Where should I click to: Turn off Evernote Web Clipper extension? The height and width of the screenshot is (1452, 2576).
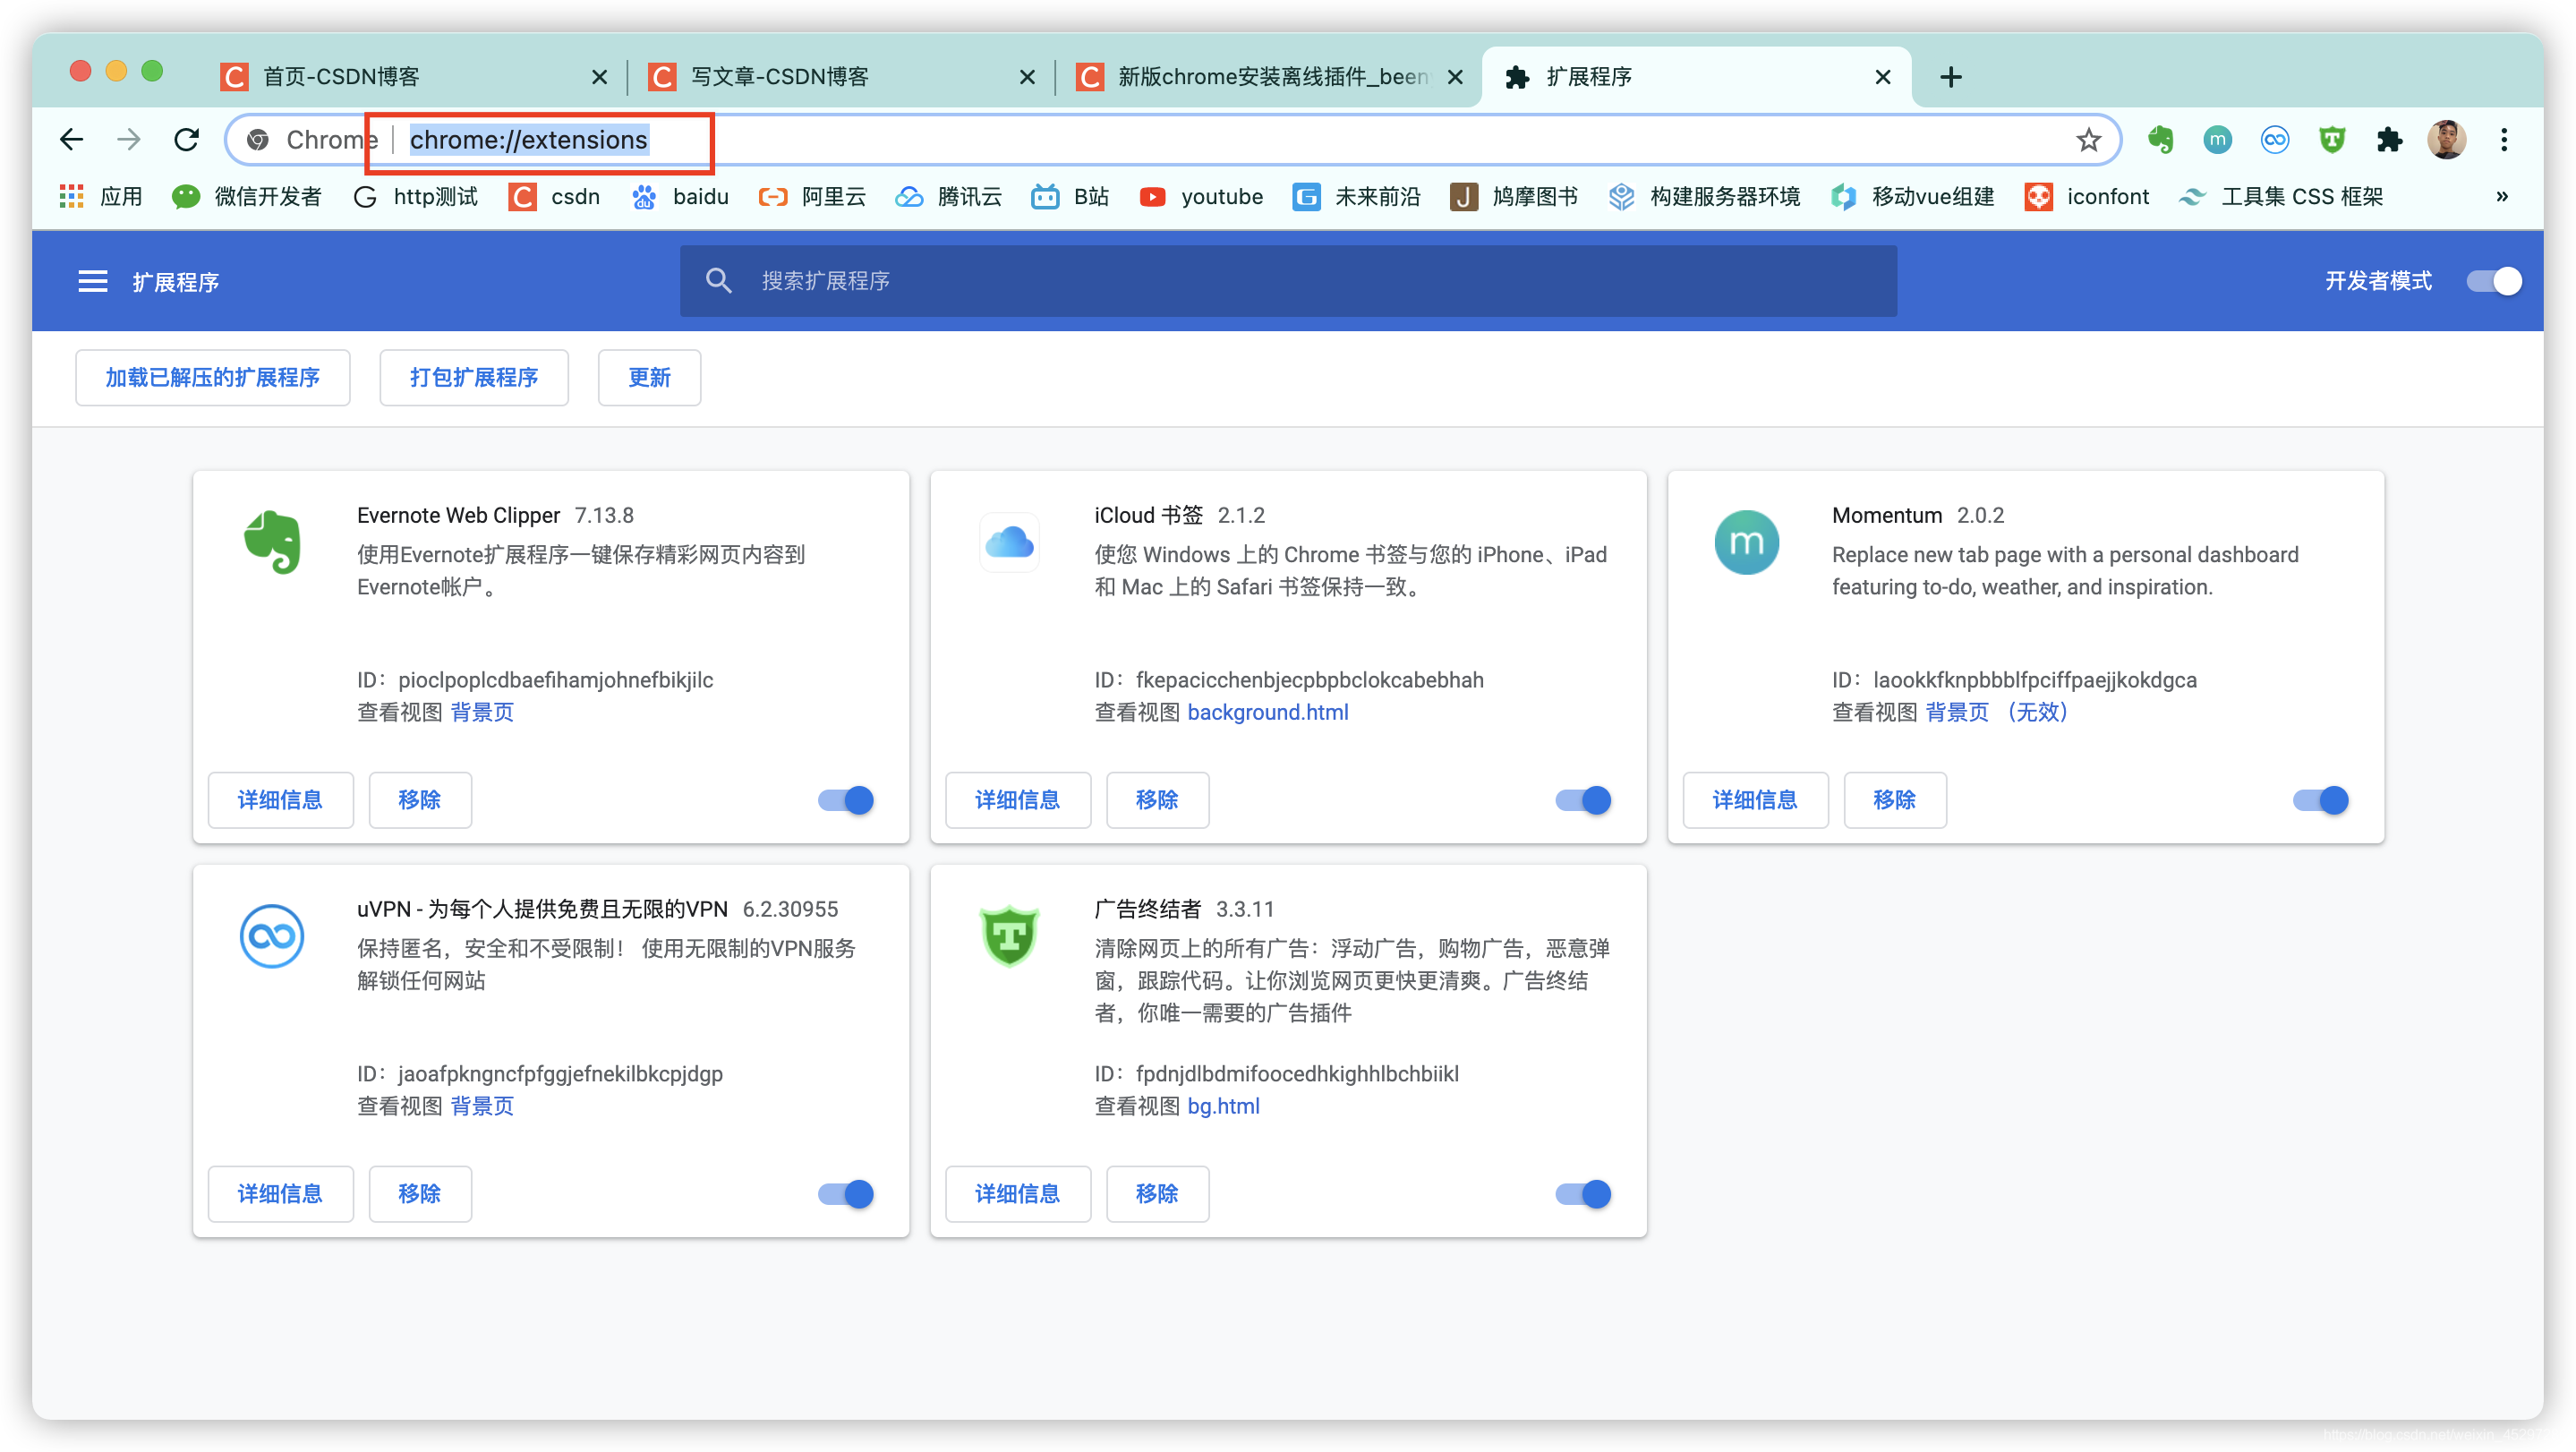[846, 800]
